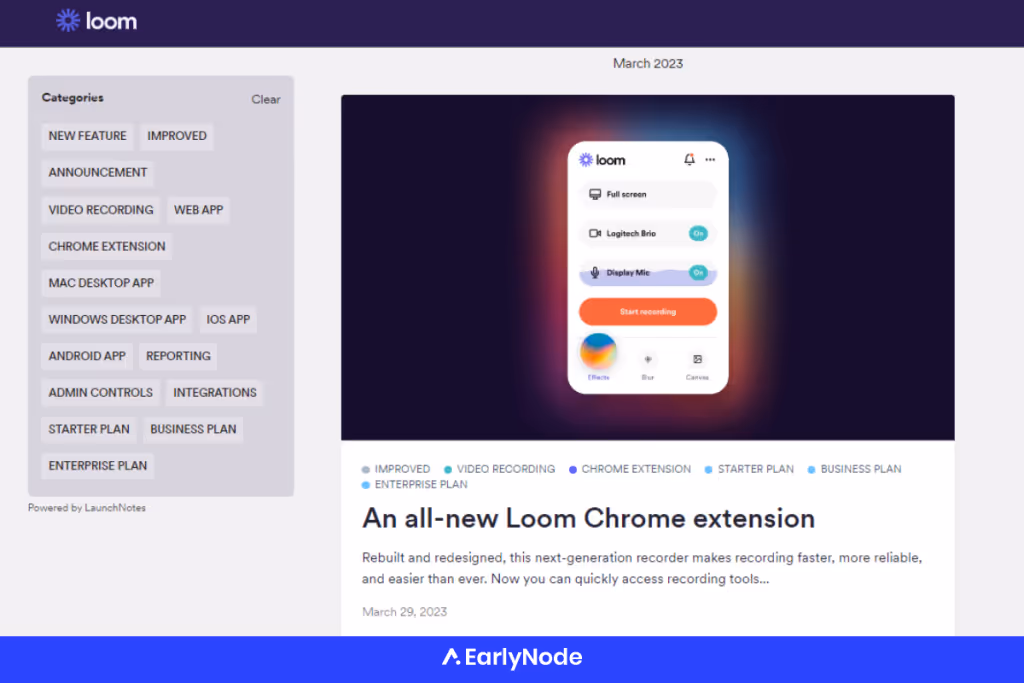Click the Loom logo in header
The height and width of the screenshot is (683, 1024).
[x=96, y=21]
